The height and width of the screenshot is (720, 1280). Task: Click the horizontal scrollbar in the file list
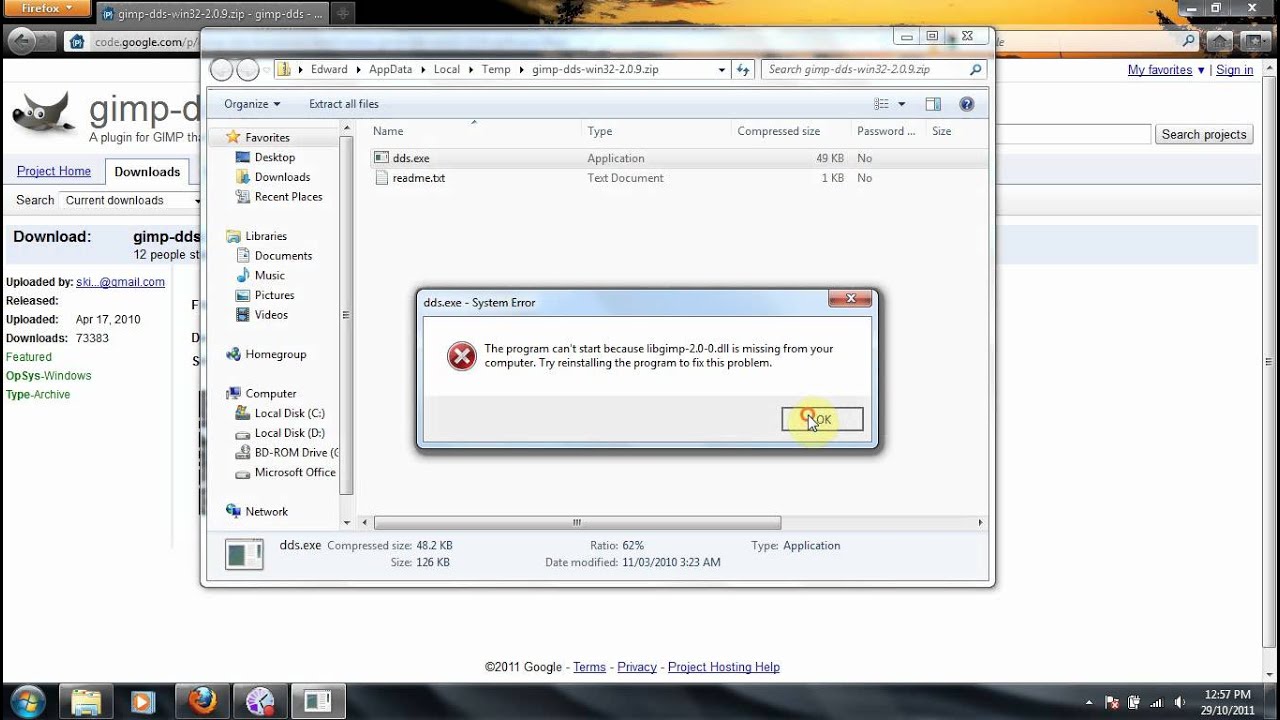[577, 522]
